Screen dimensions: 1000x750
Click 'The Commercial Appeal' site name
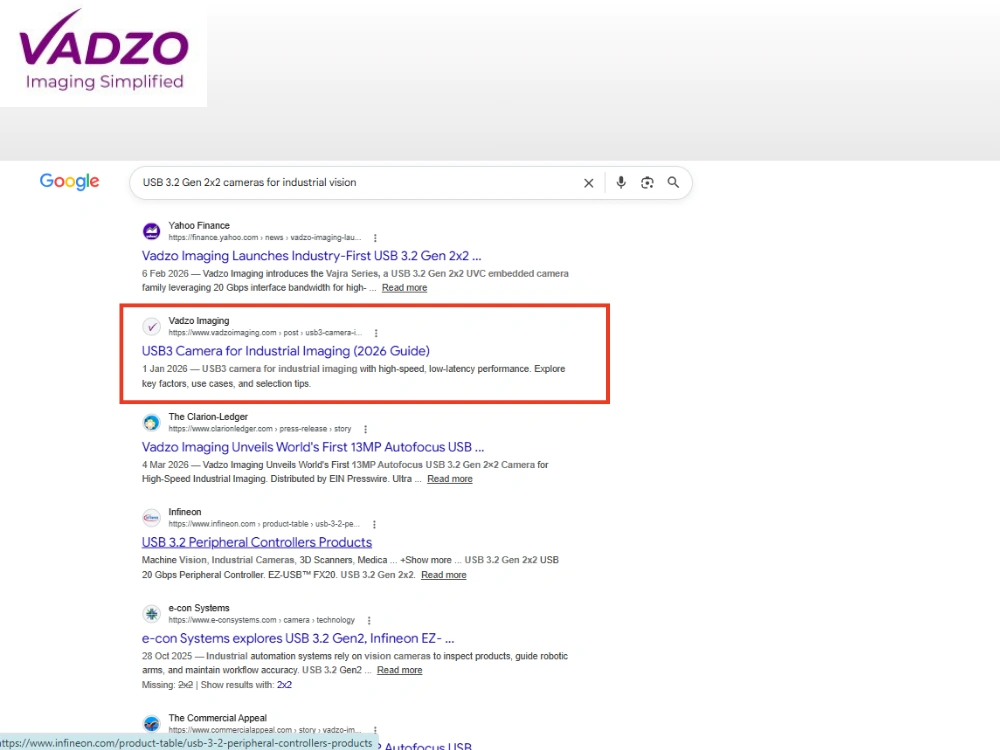(217, 717)
